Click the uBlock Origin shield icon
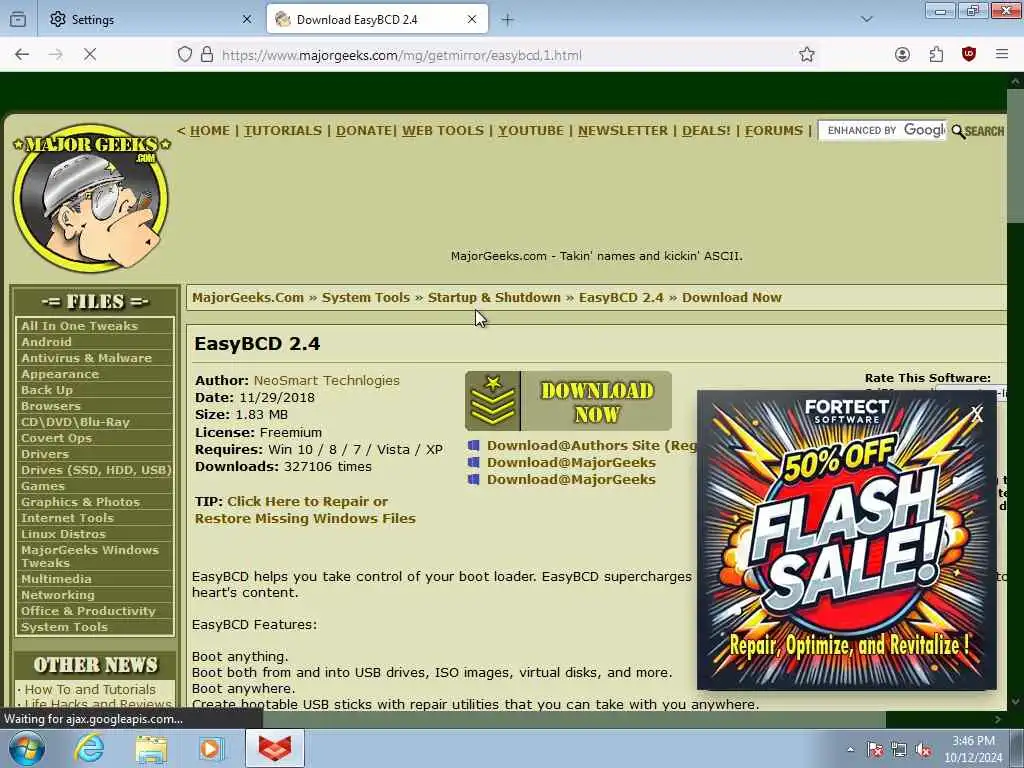The width and height of the screenshot is (1024, 768). (969, 55)
